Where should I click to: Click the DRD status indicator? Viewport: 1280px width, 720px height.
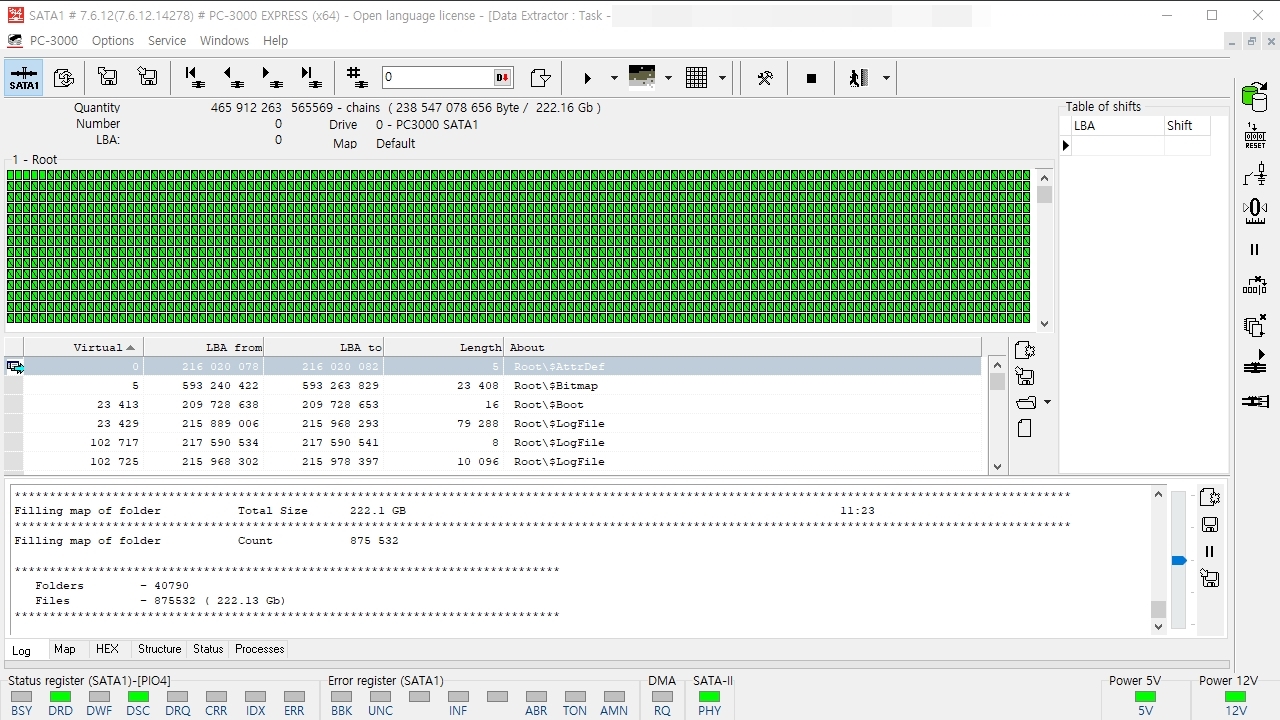(x=60, y=703)
